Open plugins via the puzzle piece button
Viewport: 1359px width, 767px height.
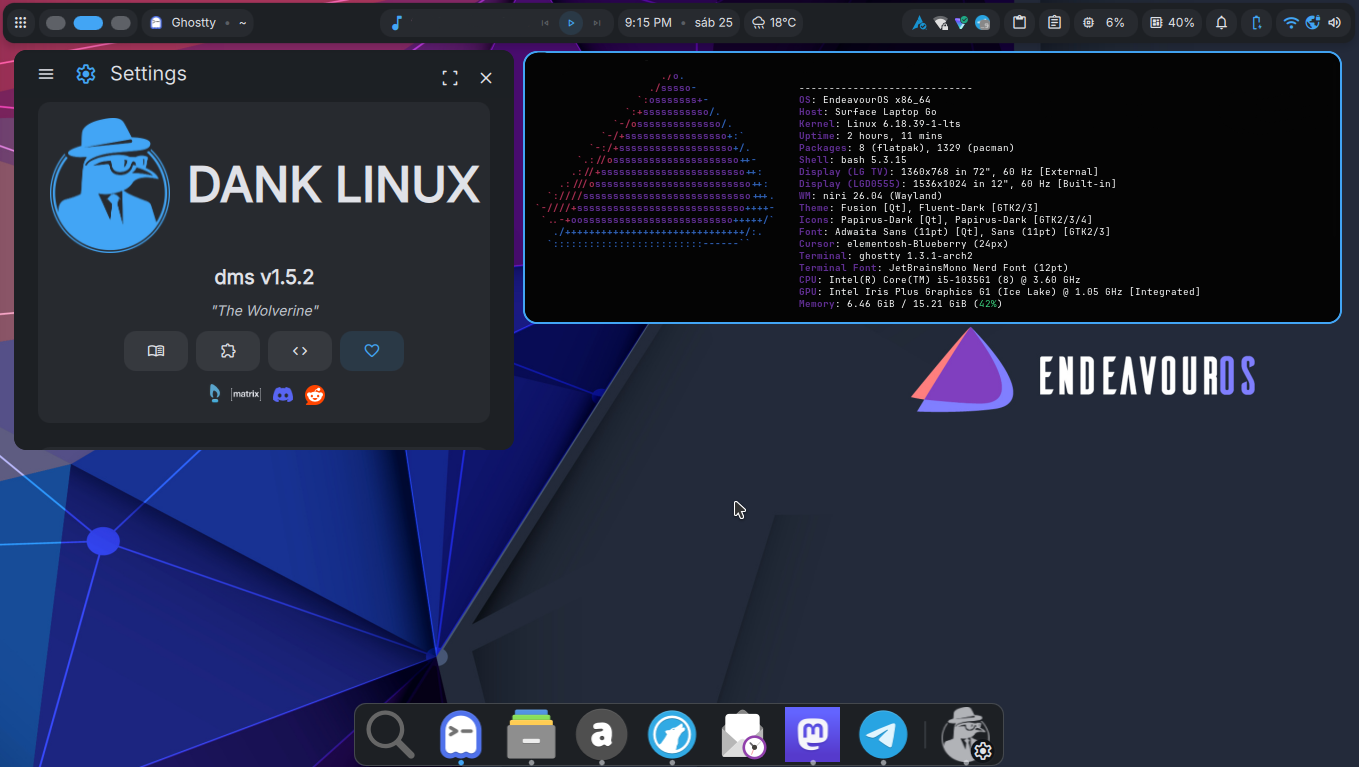(228, 351)
